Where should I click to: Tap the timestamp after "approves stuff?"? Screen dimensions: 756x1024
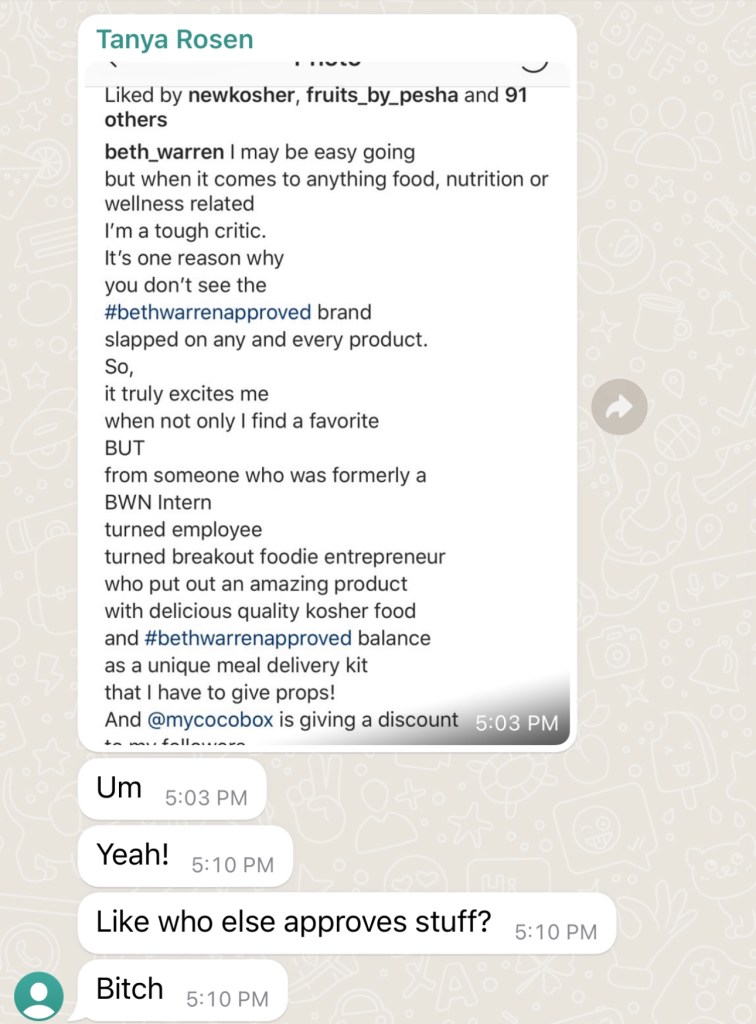[555, 932]
